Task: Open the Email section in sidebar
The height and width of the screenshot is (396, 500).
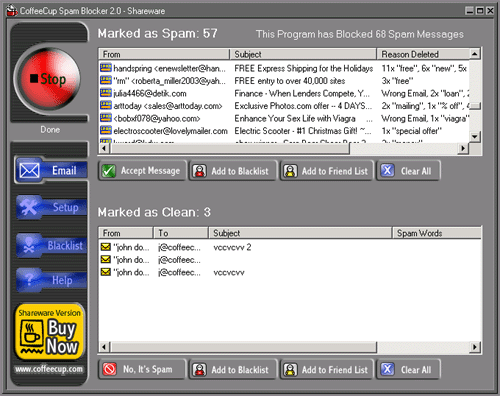Action: pyautogui.click(x=52, y=170)
